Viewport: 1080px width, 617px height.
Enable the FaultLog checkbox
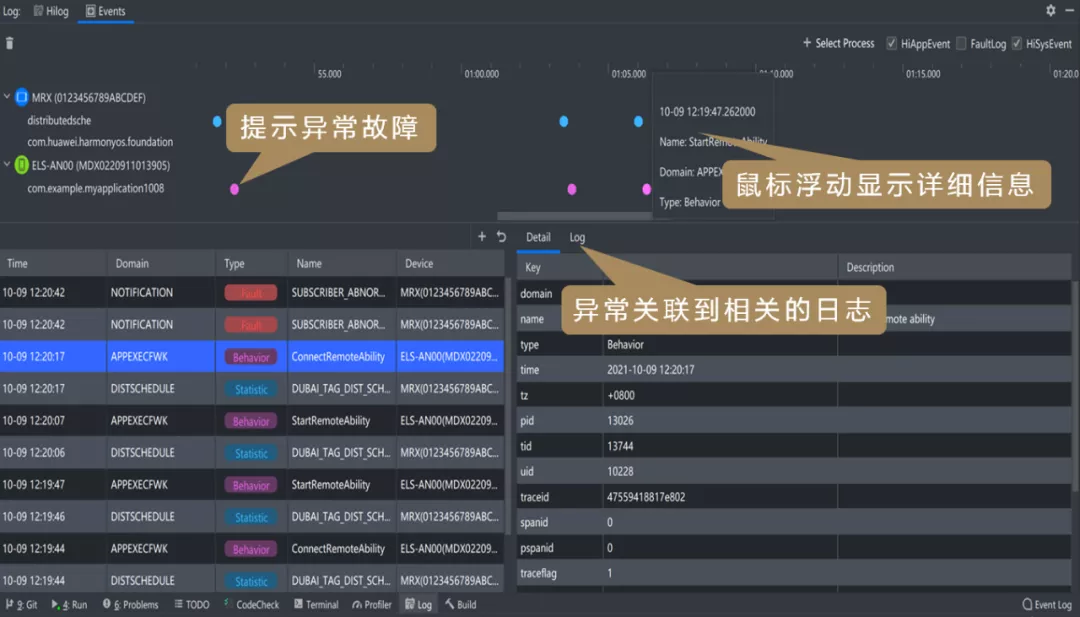pyautogui.click(x=962, y=43)
